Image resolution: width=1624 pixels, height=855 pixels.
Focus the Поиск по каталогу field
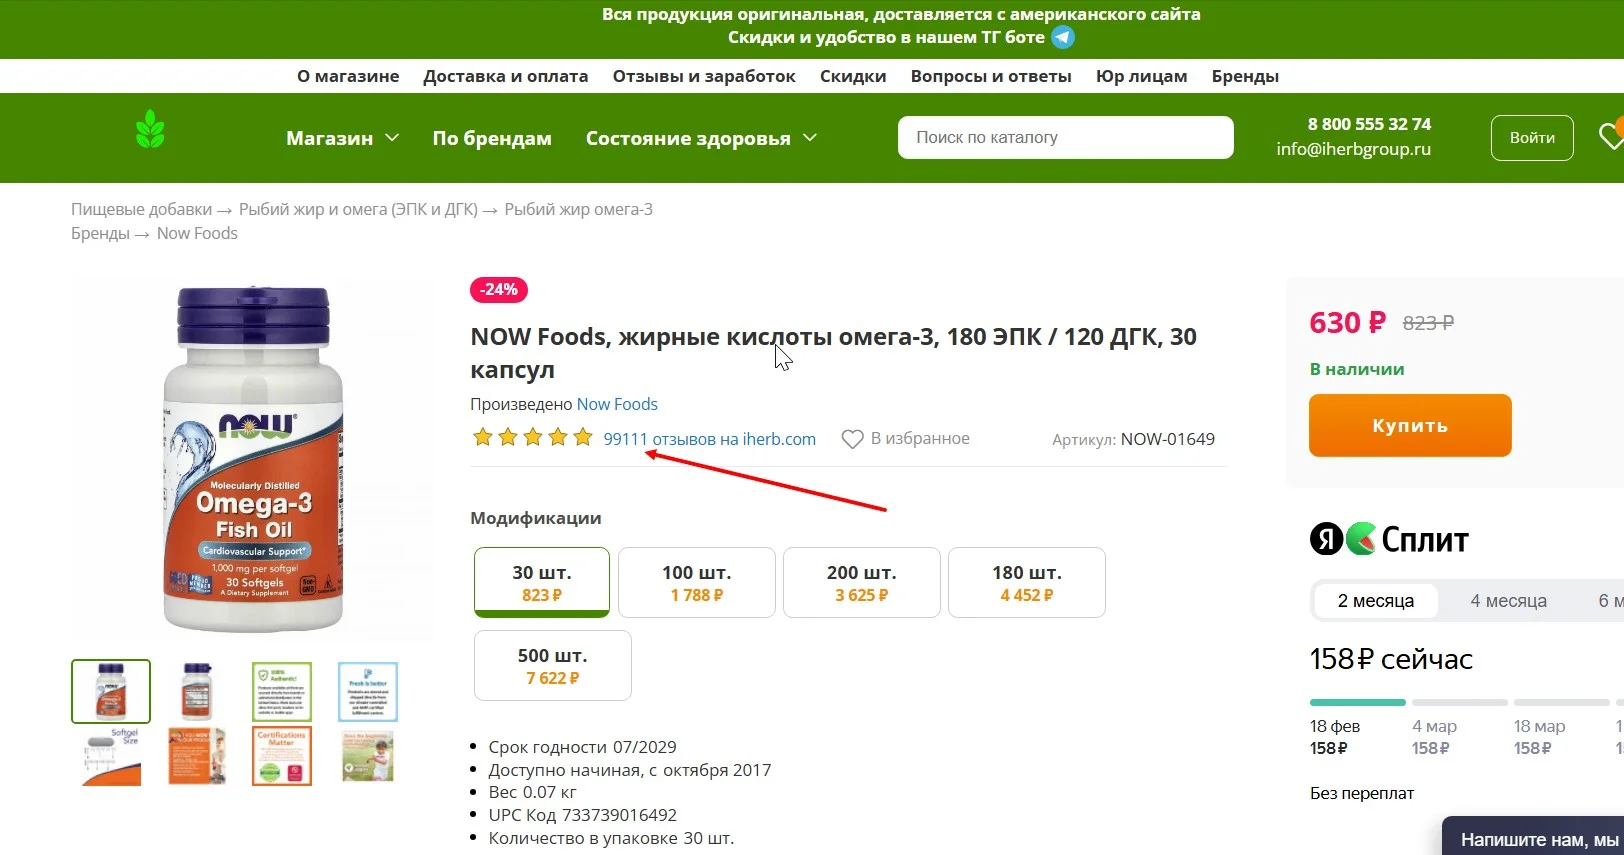[x=1066, y=137]
